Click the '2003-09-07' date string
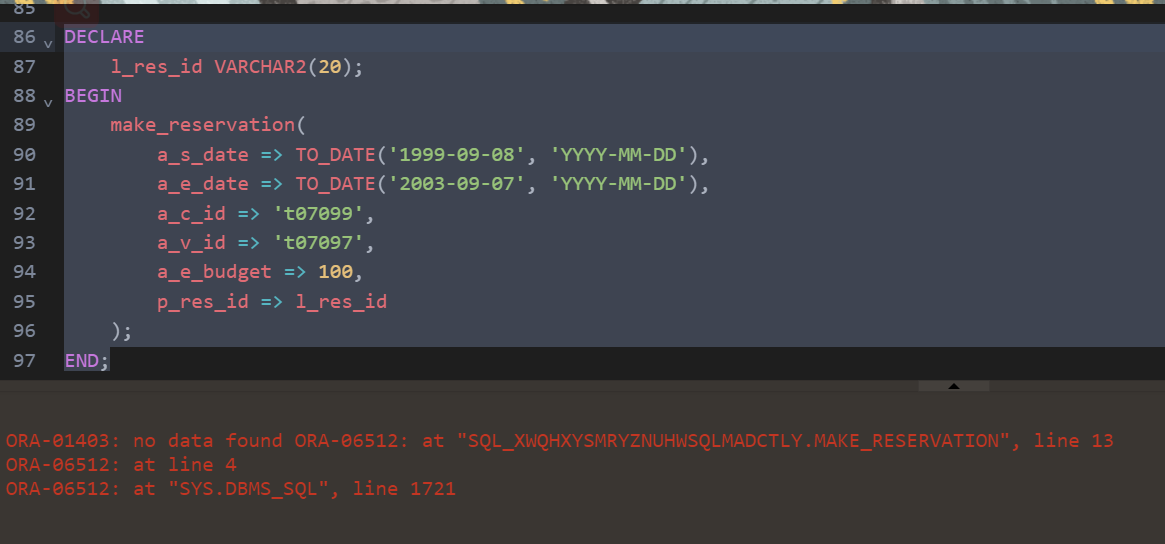This screenshot has height=544, width=1165. click(458, 184)
